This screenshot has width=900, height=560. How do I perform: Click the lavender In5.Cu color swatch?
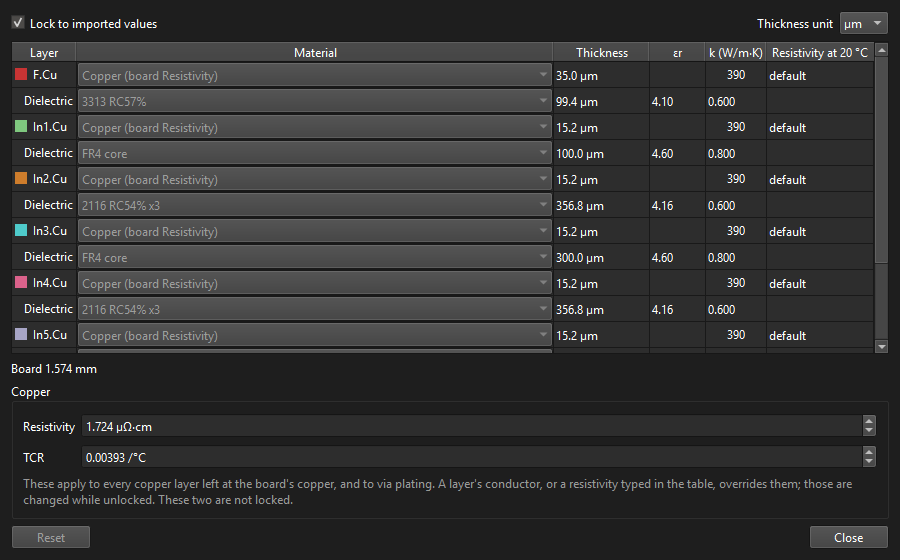21,334
